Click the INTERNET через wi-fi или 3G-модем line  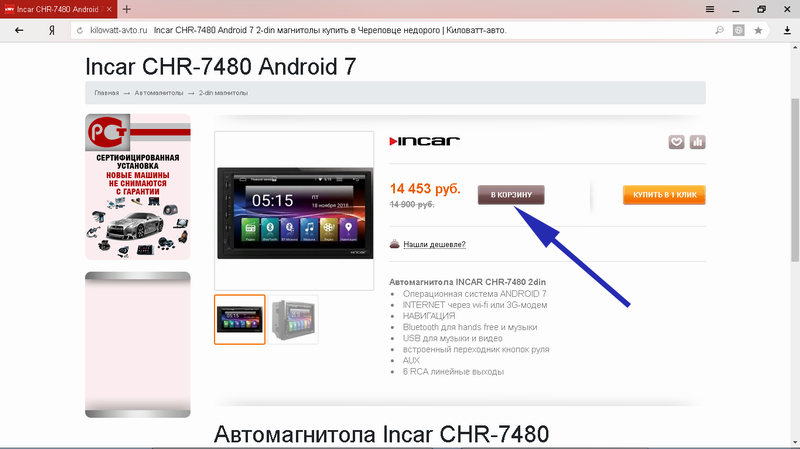(x=475, y=305)
